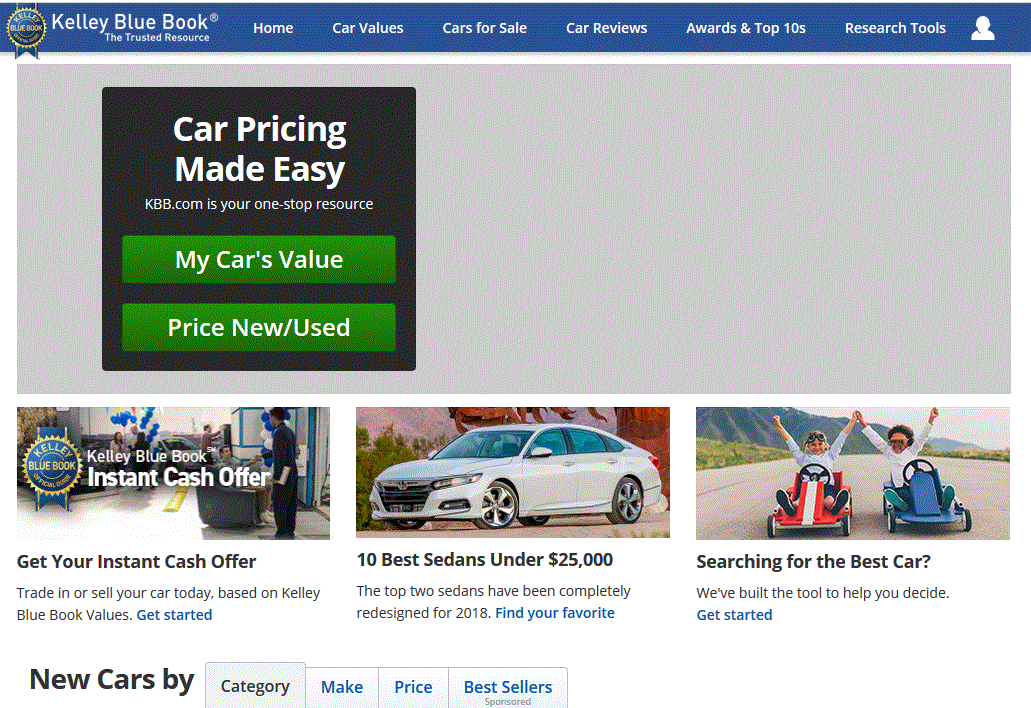Click the Kelley Blue Book logo badge
The image size is (1031, 708).
point(26,30)
